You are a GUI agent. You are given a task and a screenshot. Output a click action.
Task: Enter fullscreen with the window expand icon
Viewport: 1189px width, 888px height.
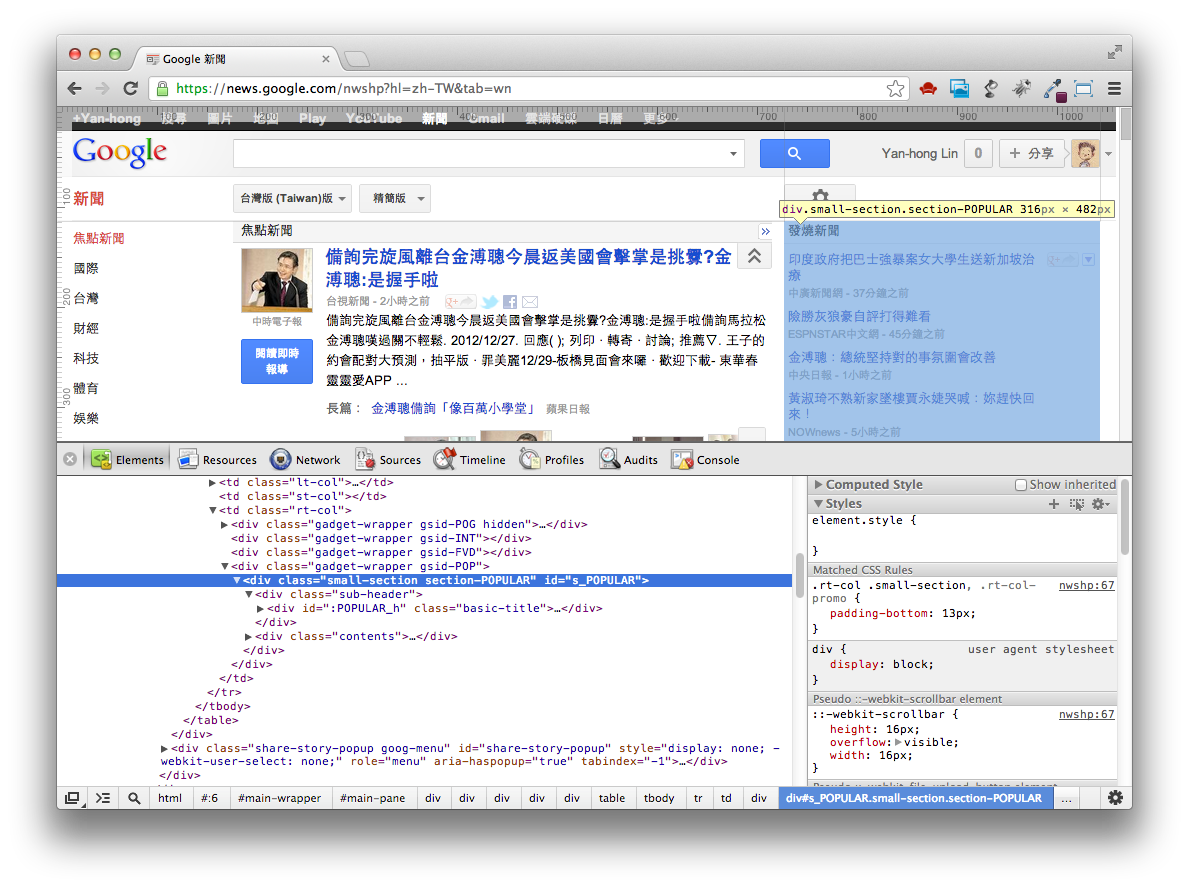1114,52
